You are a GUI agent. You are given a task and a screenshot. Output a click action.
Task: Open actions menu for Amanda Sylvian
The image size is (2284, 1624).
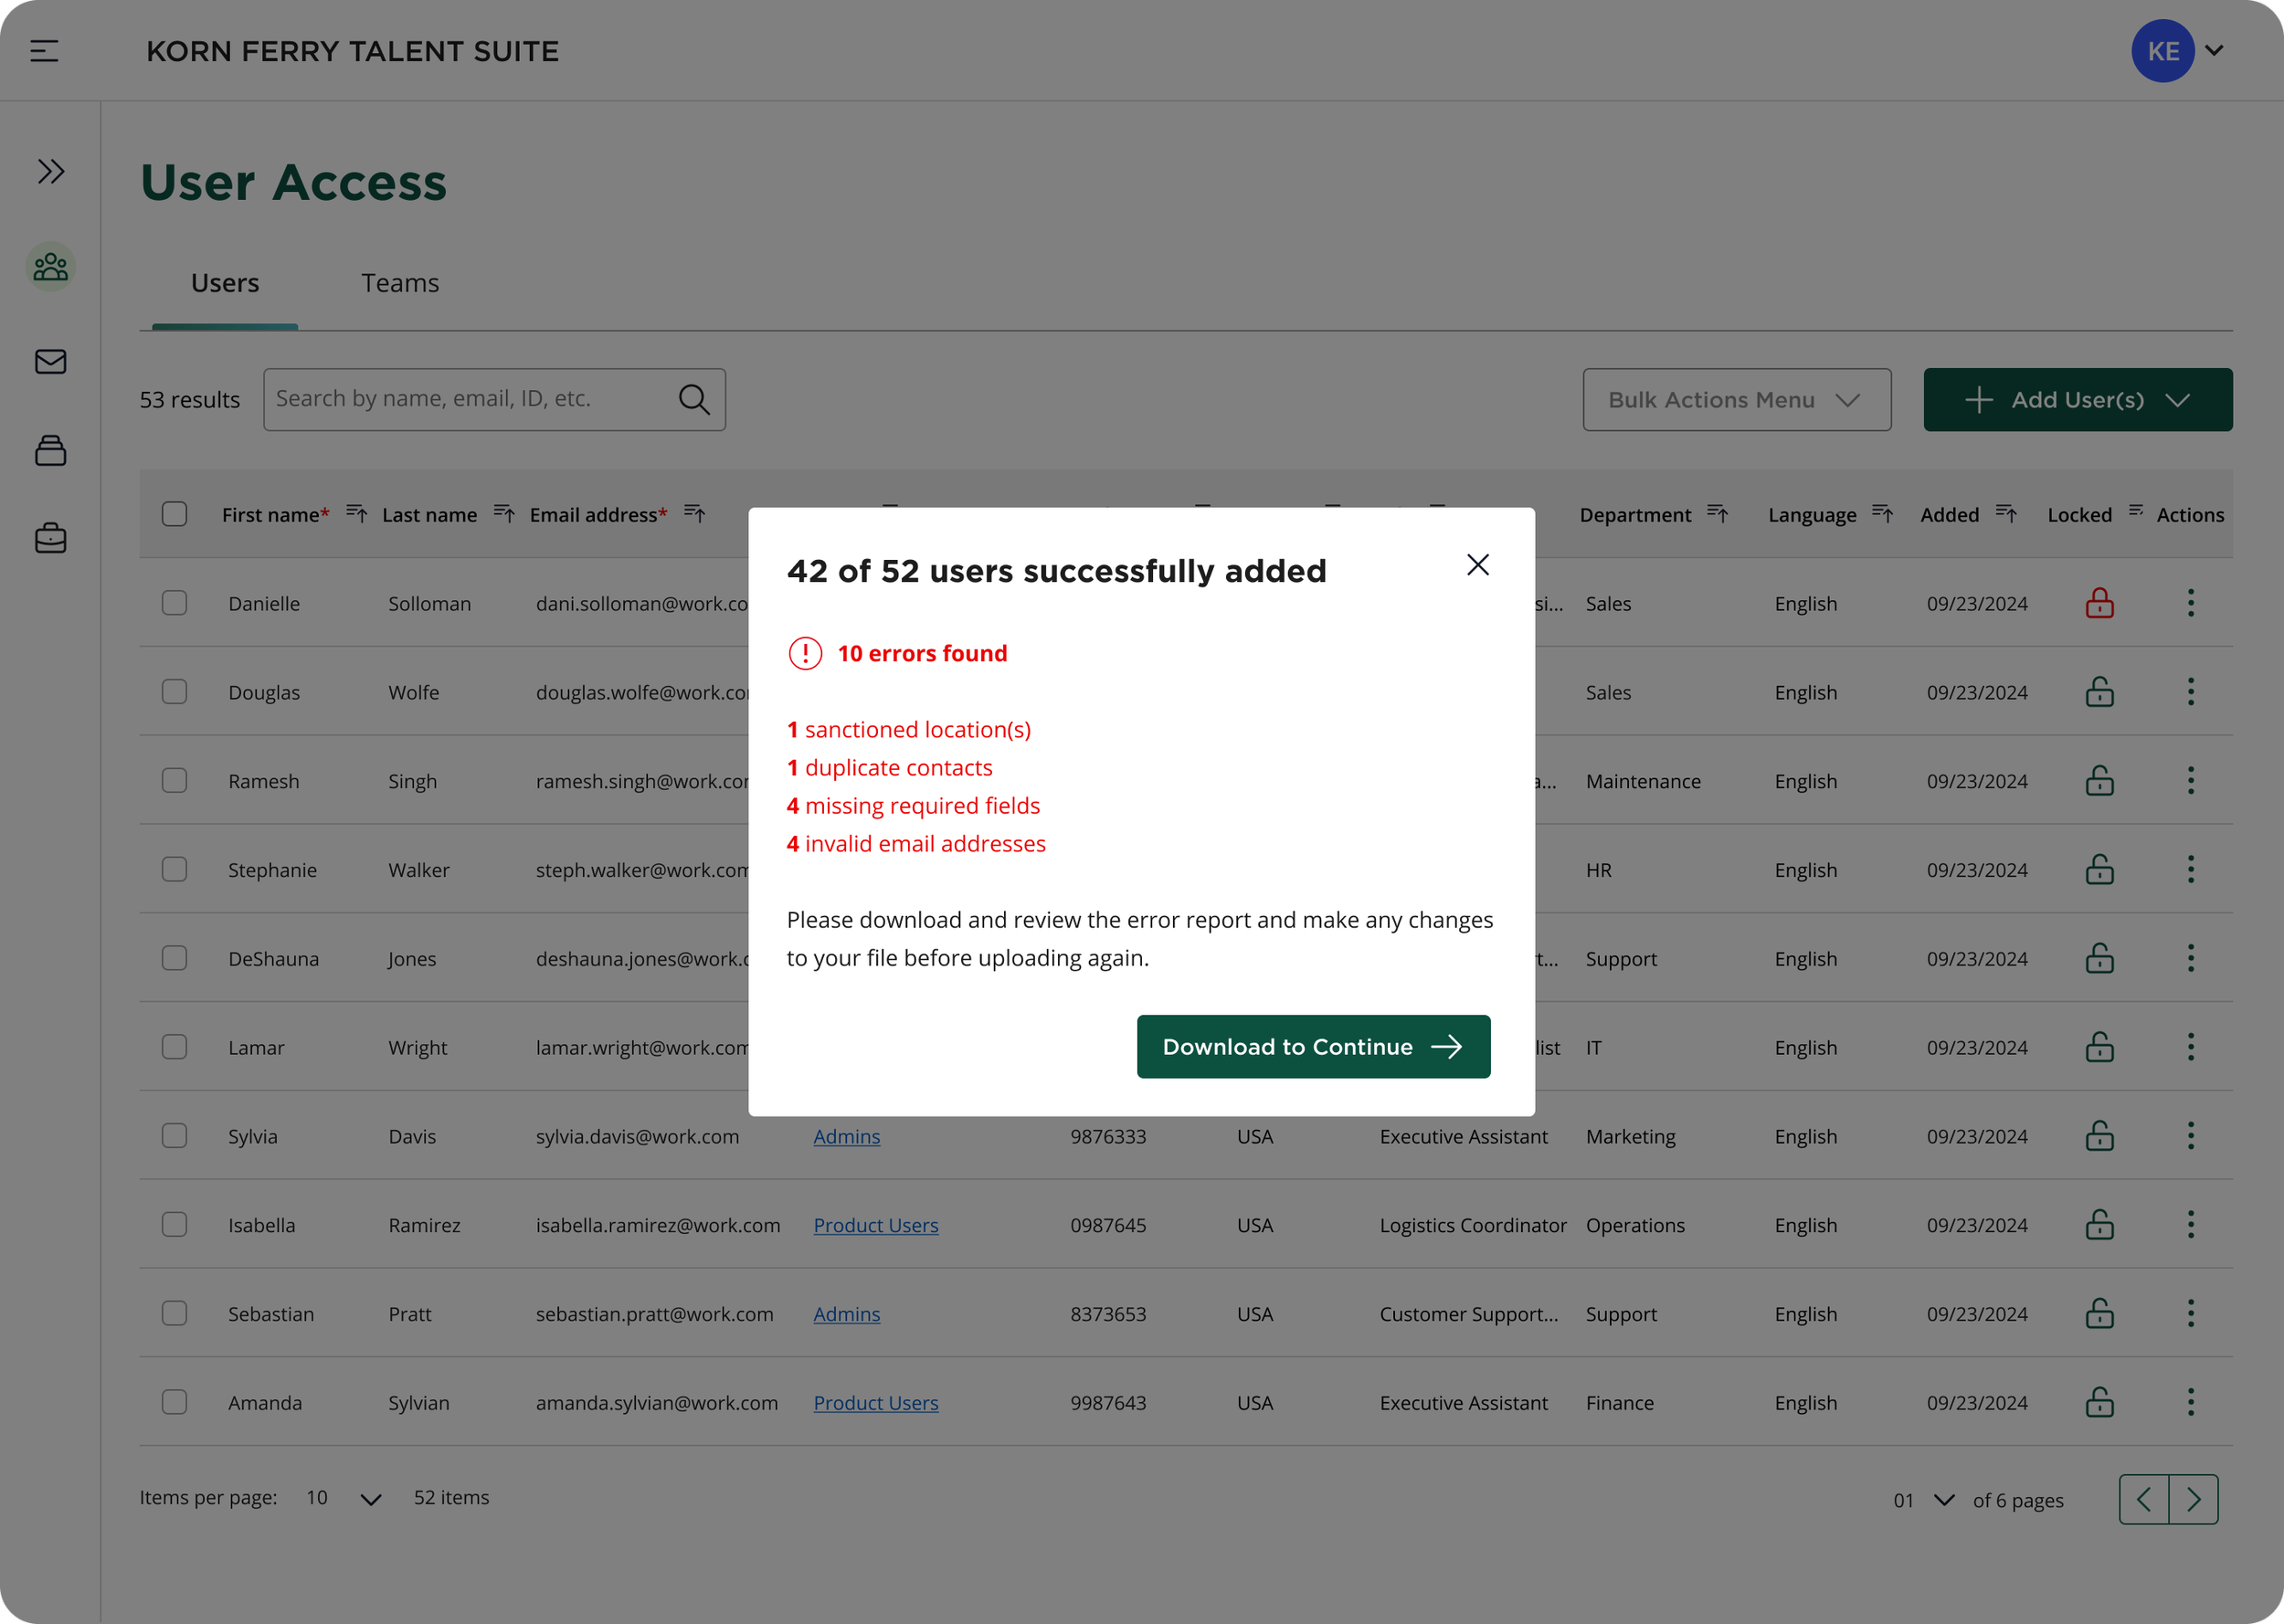coord(2190,1402)
